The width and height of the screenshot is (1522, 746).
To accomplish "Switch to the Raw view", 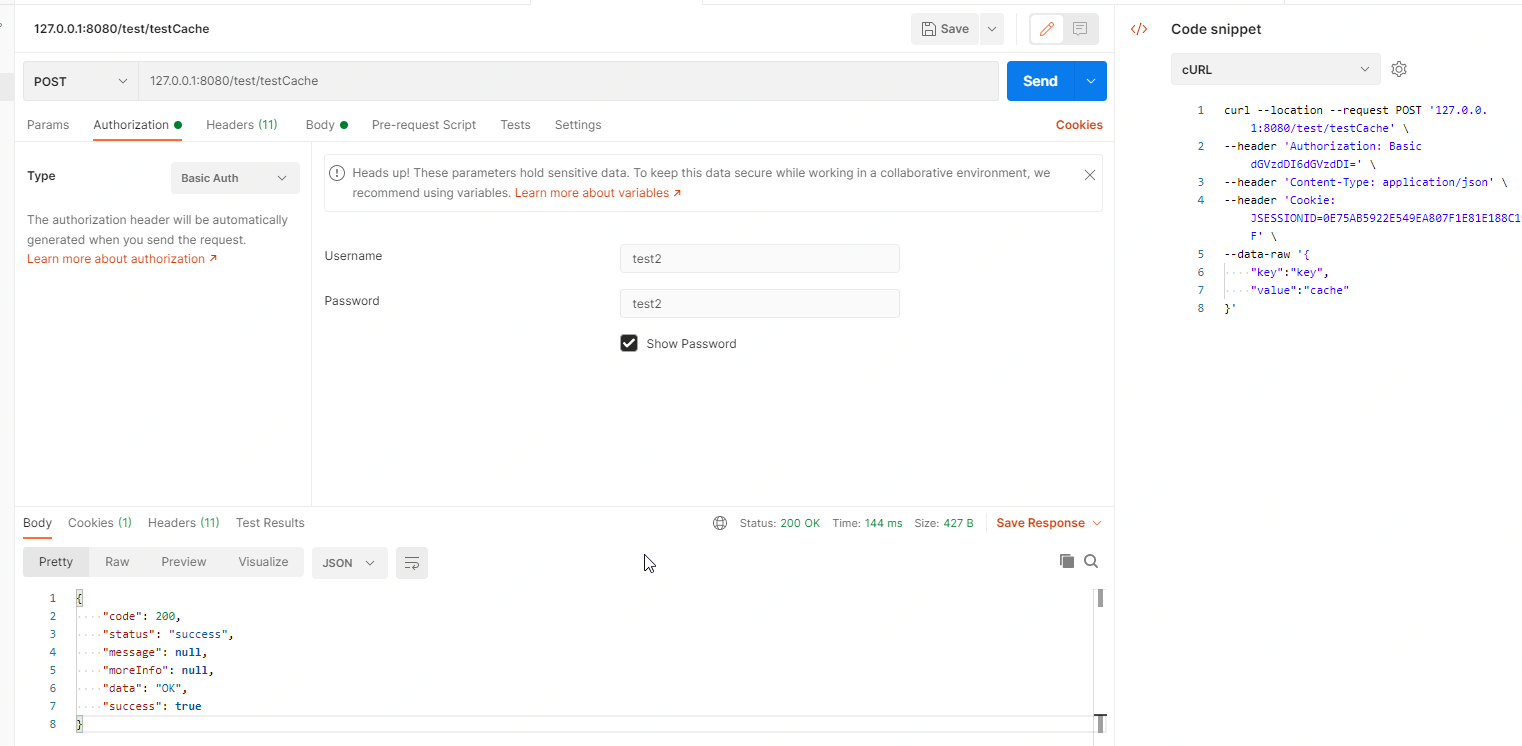I will point(117,562).
